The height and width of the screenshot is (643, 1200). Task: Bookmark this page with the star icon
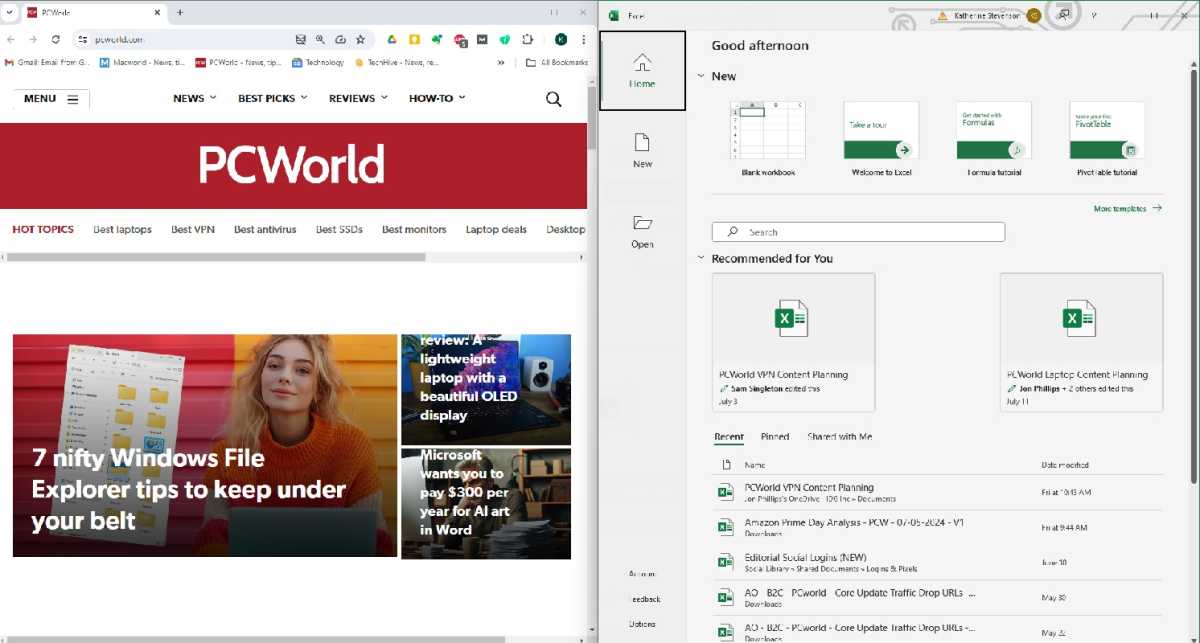360,39
